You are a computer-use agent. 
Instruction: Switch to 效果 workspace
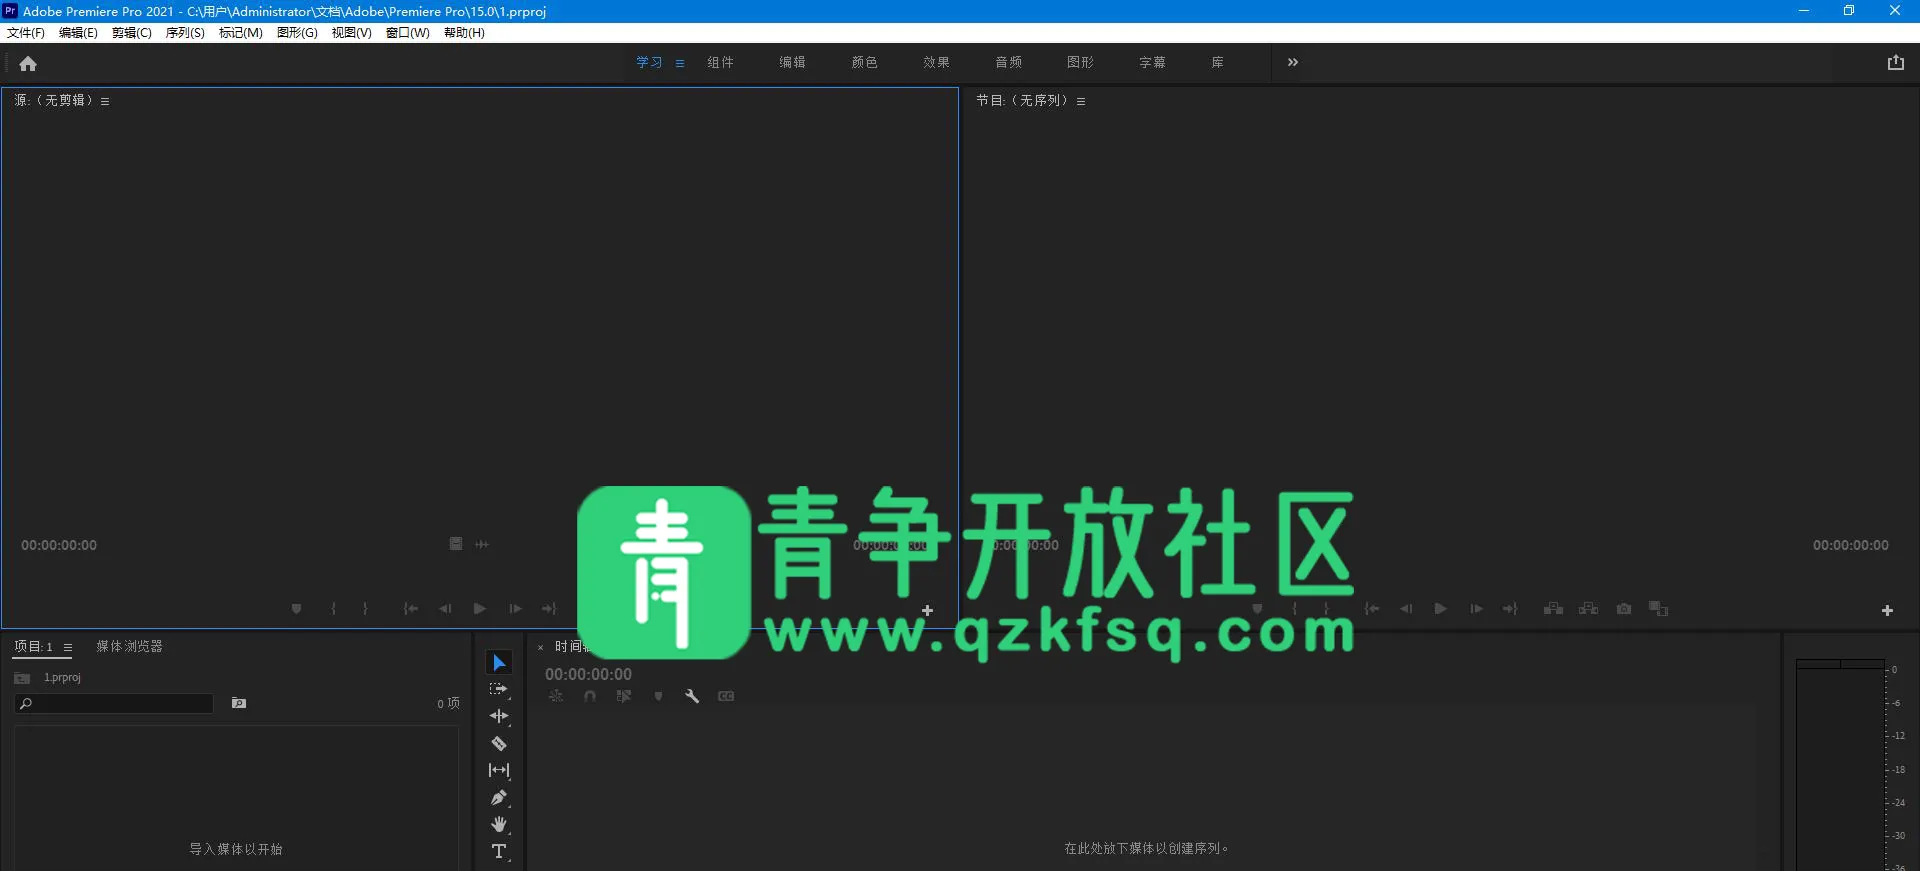point(937,62)
